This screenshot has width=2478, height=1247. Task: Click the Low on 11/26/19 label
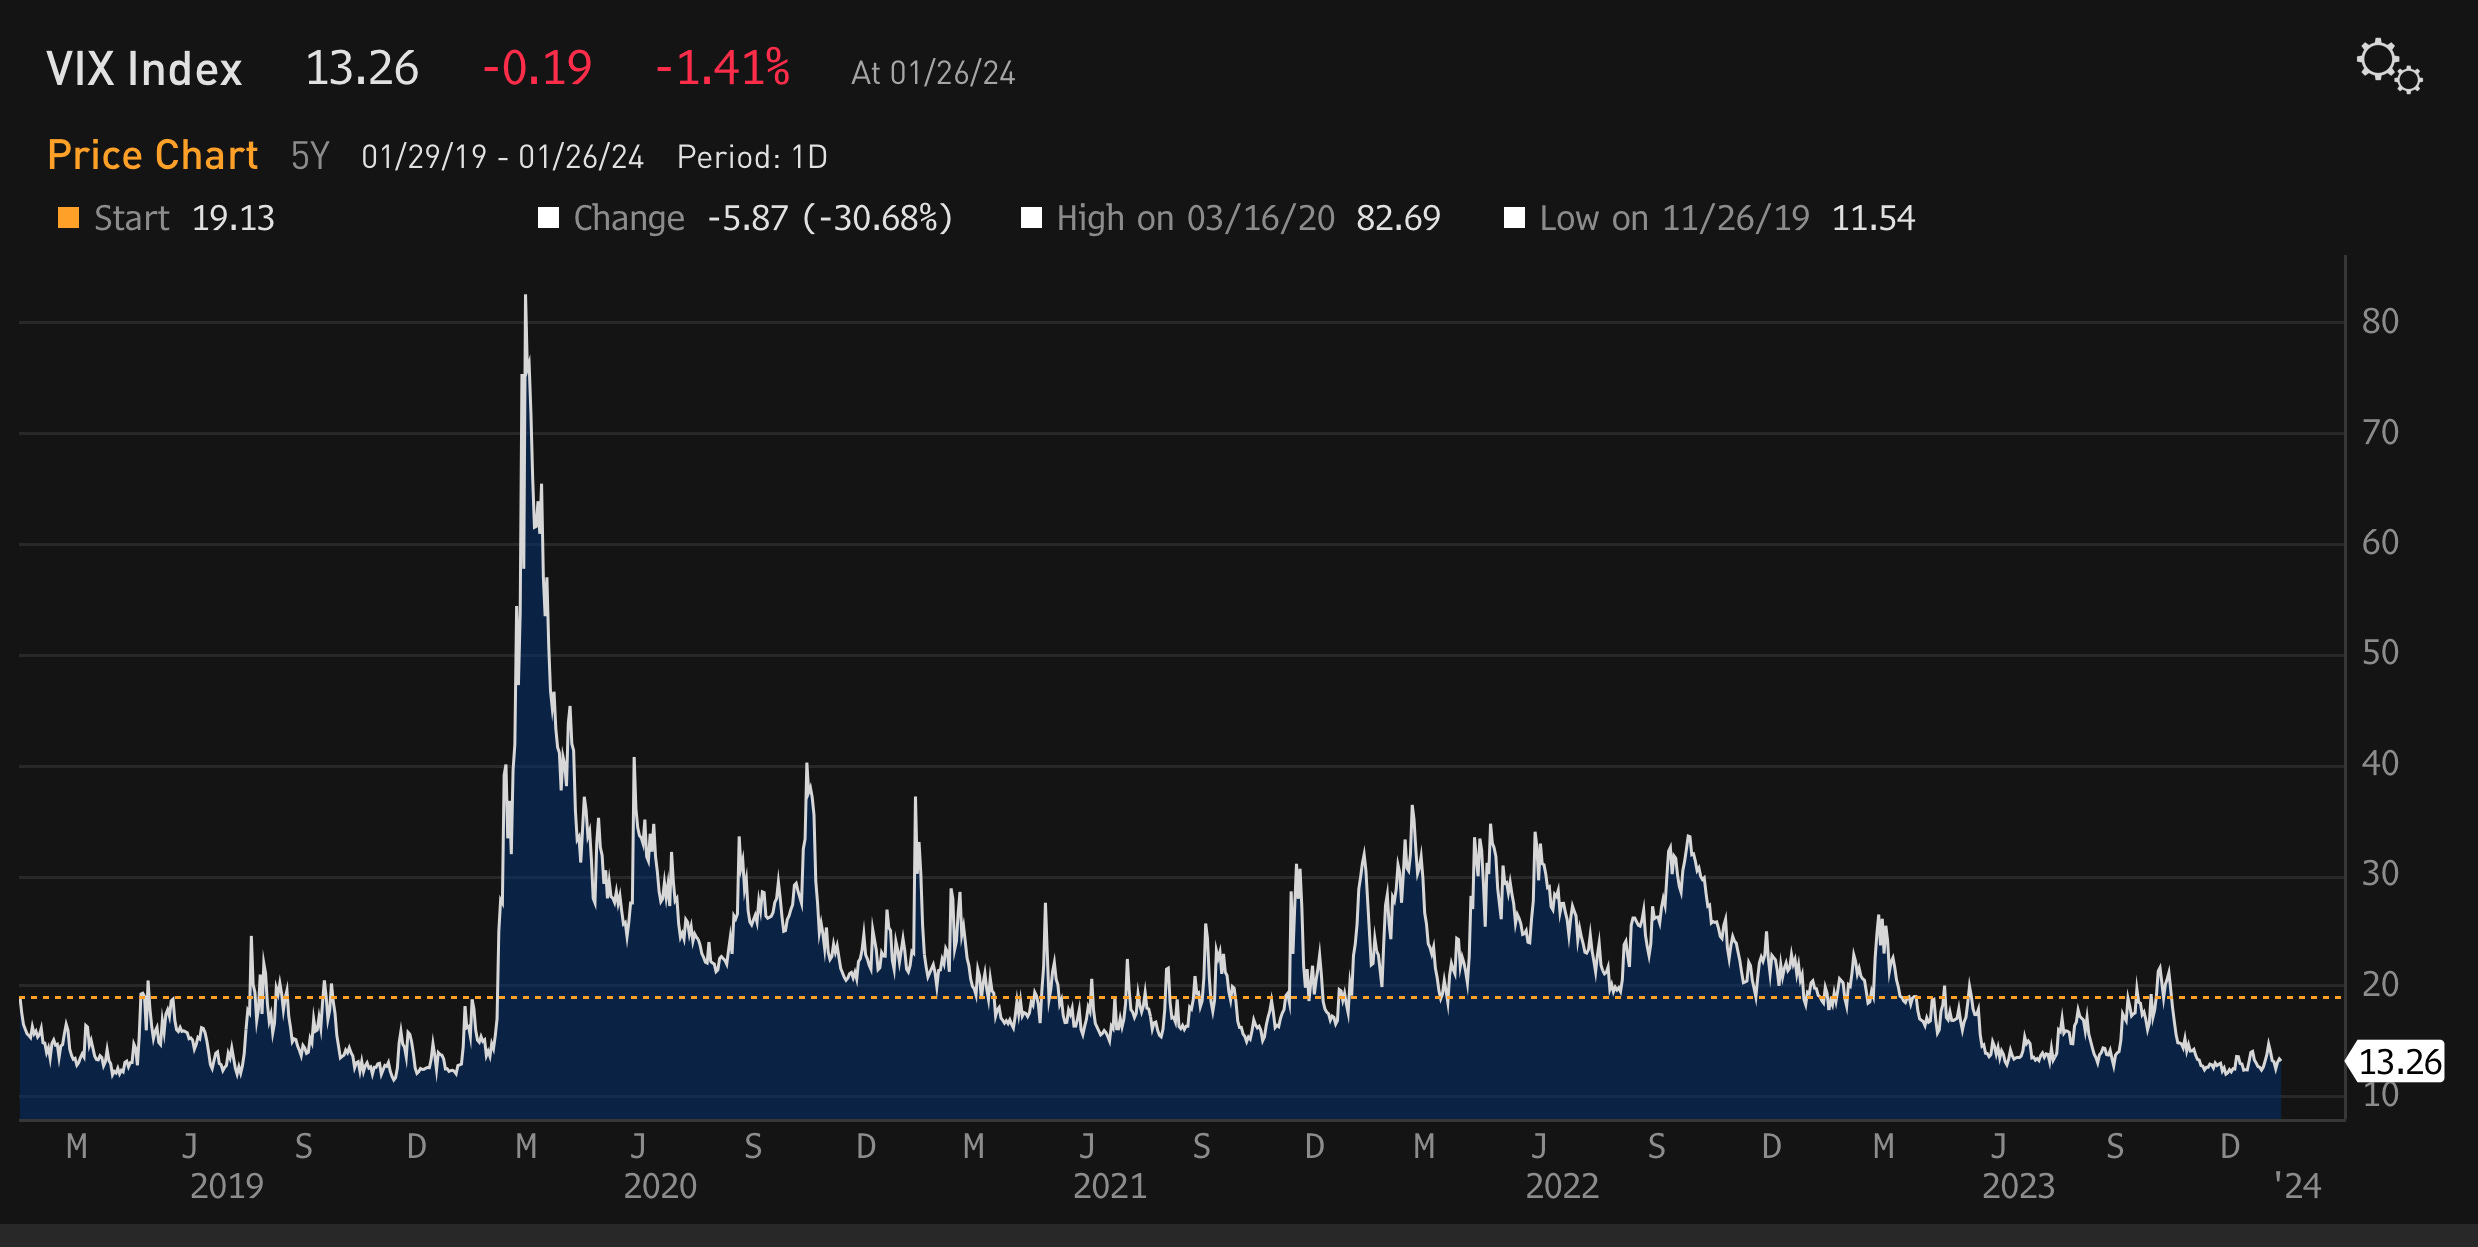point(1675,218)
